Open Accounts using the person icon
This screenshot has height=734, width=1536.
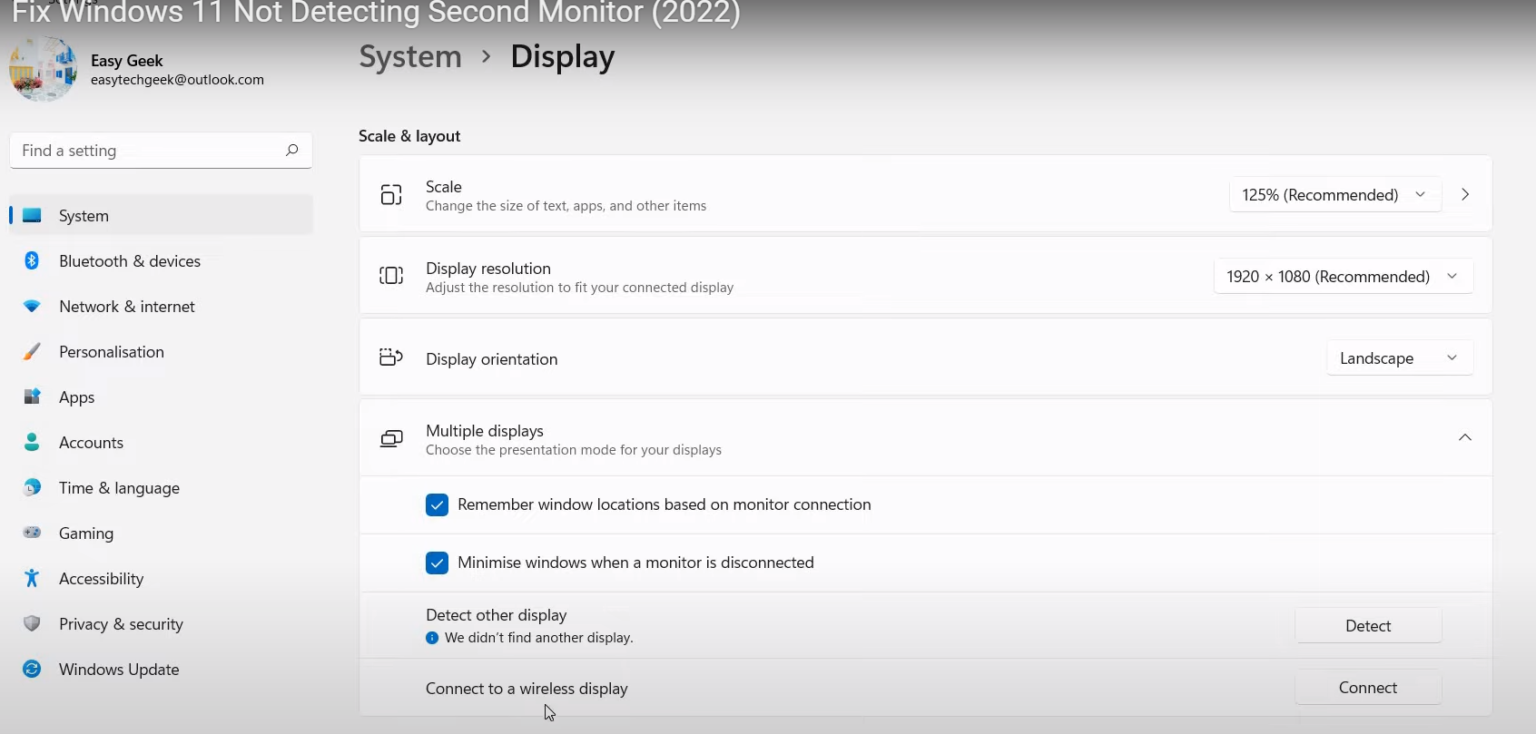[x=31, y=442]
